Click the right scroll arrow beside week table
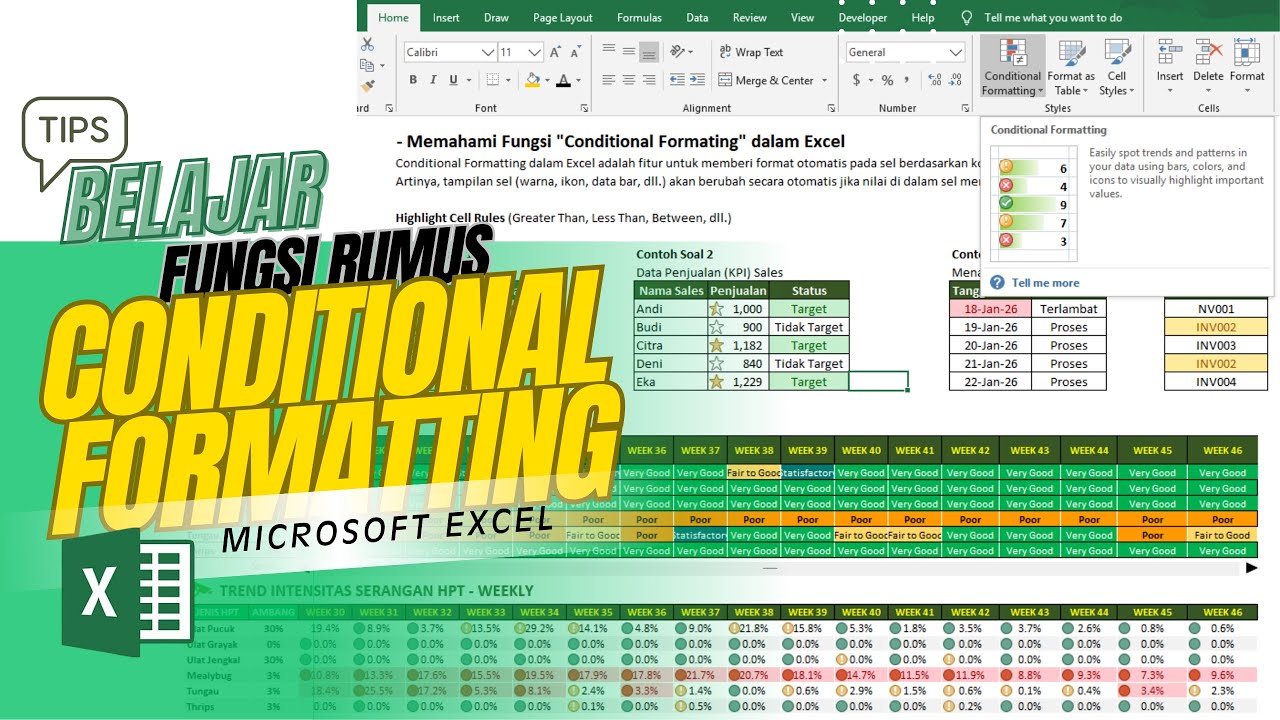Image resolution: width=1280 pixels, height=720 pixels. pyautogui.click(x=1251, y=568)
